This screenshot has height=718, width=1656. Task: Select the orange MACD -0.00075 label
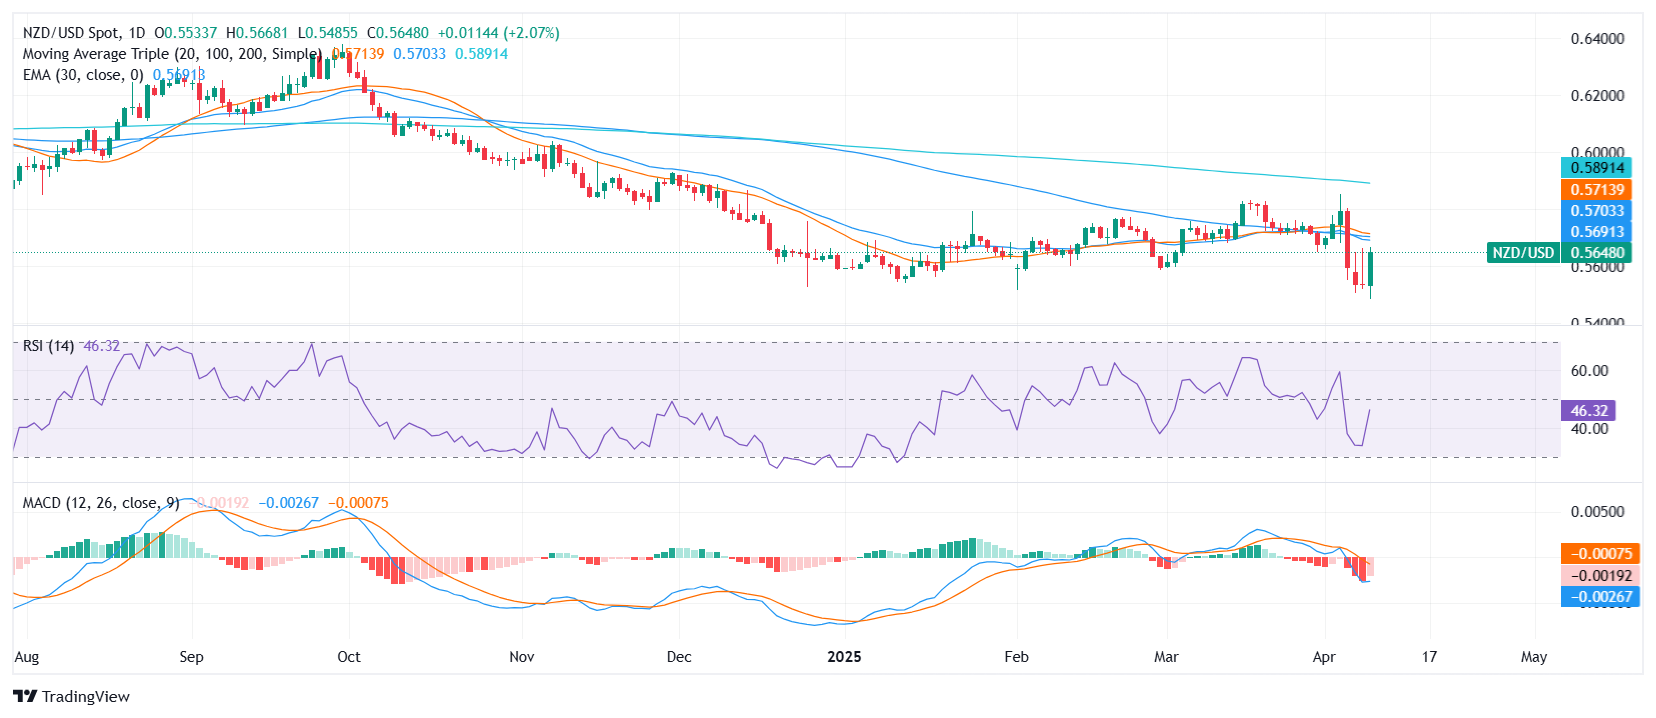(1599, 554)
